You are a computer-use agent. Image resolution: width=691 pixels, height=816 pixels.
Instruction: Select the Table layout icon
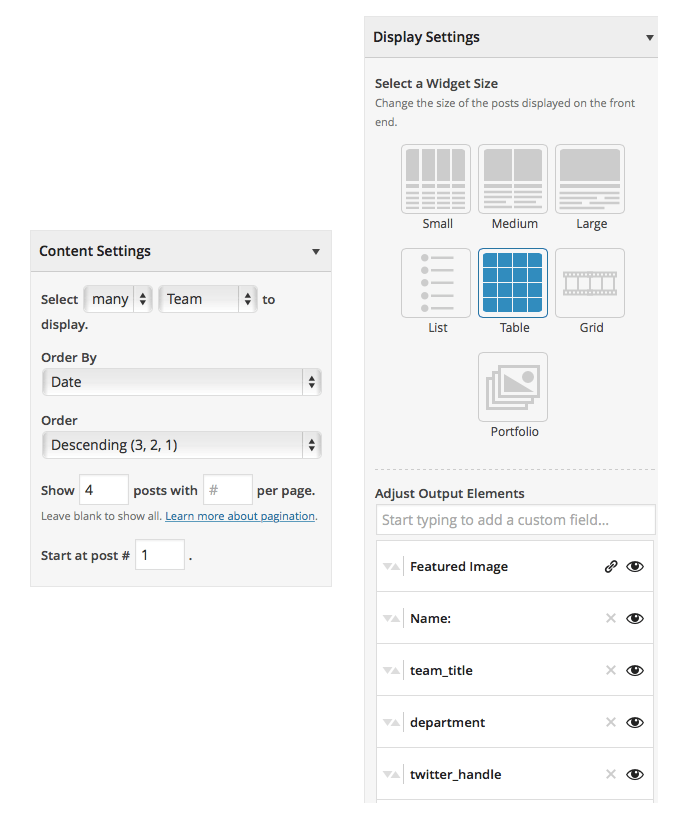pyautogui.click(x=513, y=283)
